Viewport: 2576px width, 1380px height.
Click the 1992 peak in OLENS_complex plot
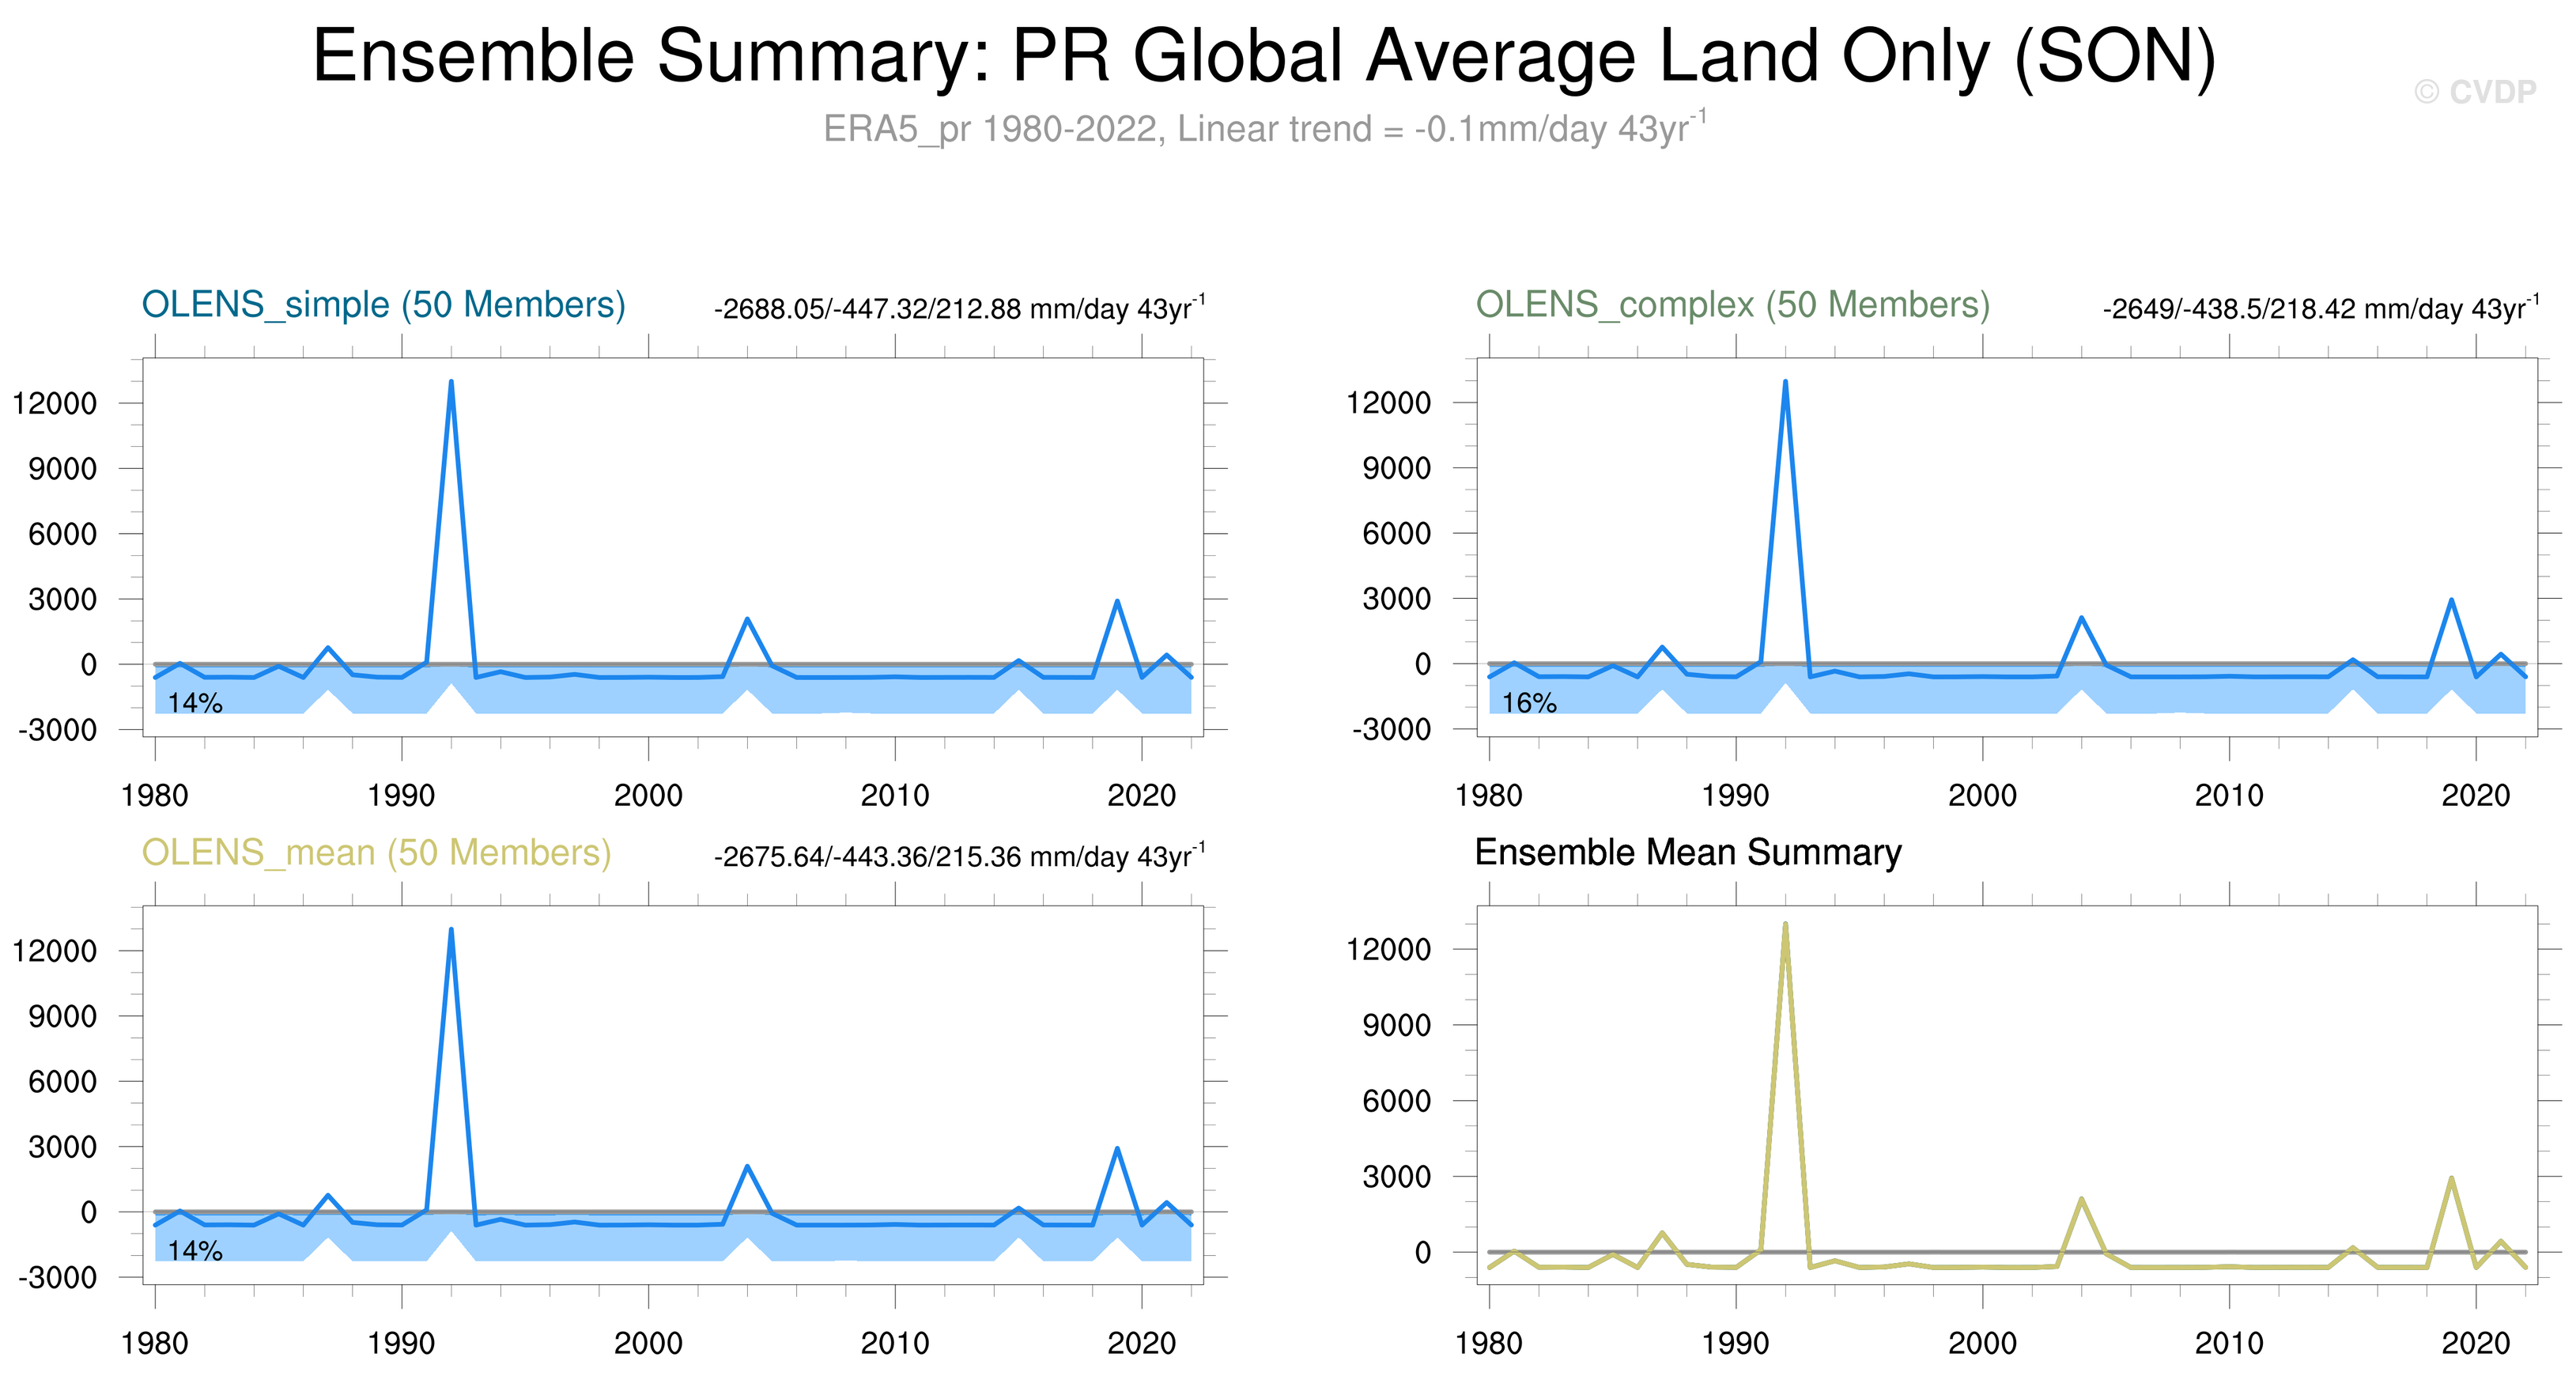click(x=1785, y=383)
